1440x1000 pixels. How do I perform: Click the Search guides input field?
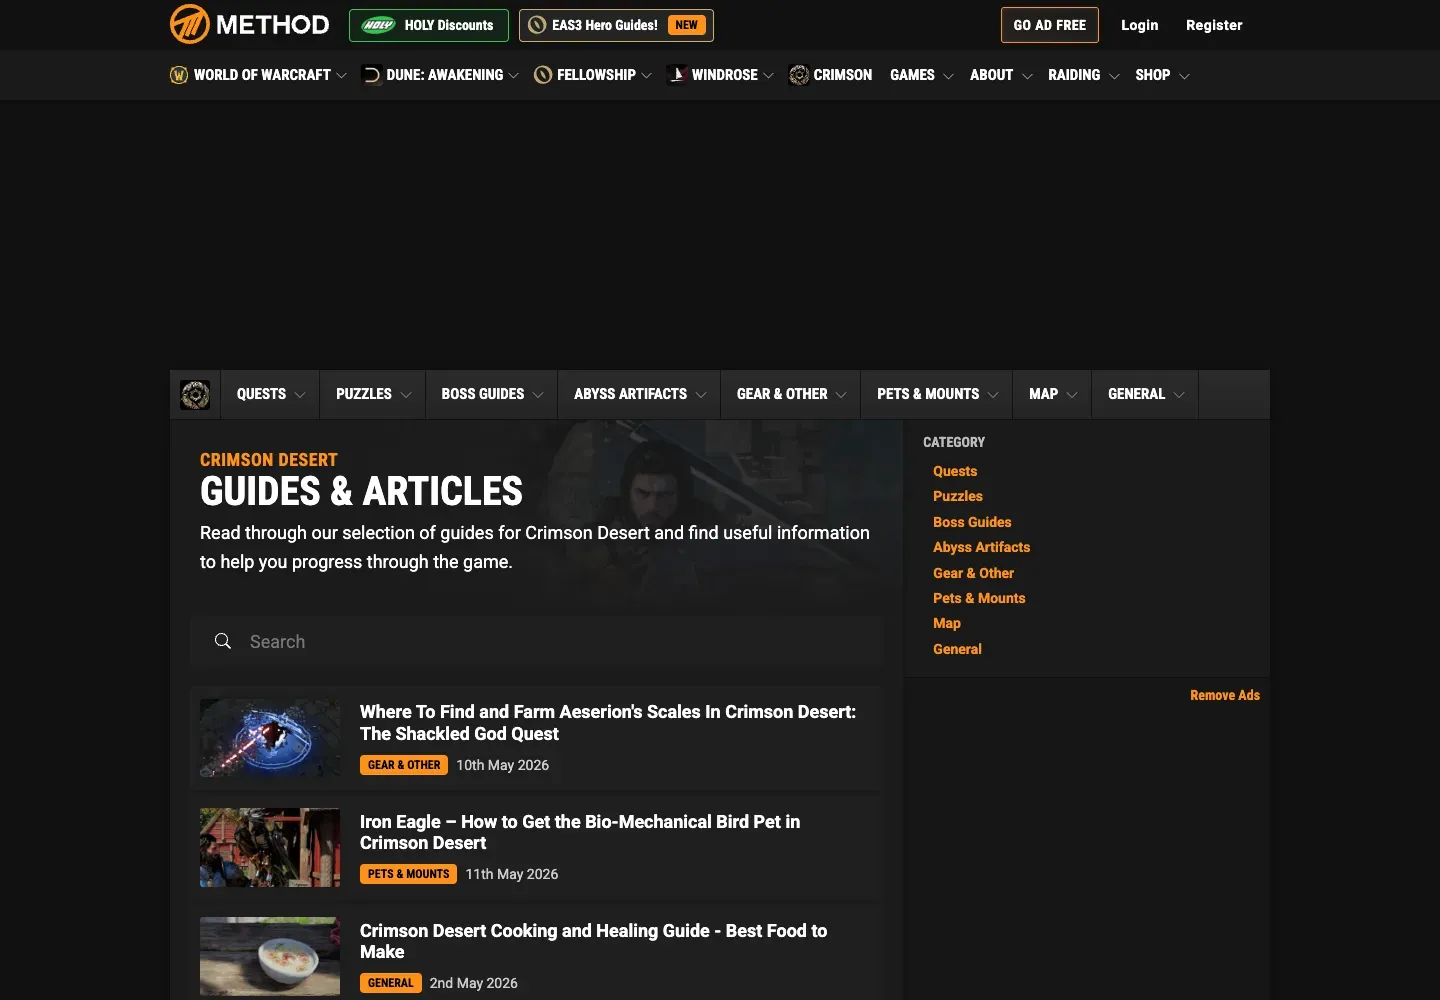click(x=536, y=641)
